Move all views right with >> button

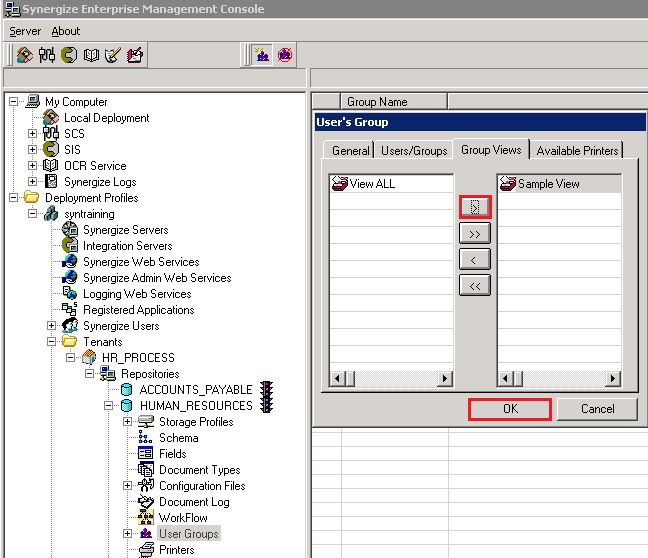click(x=475, y=234)
